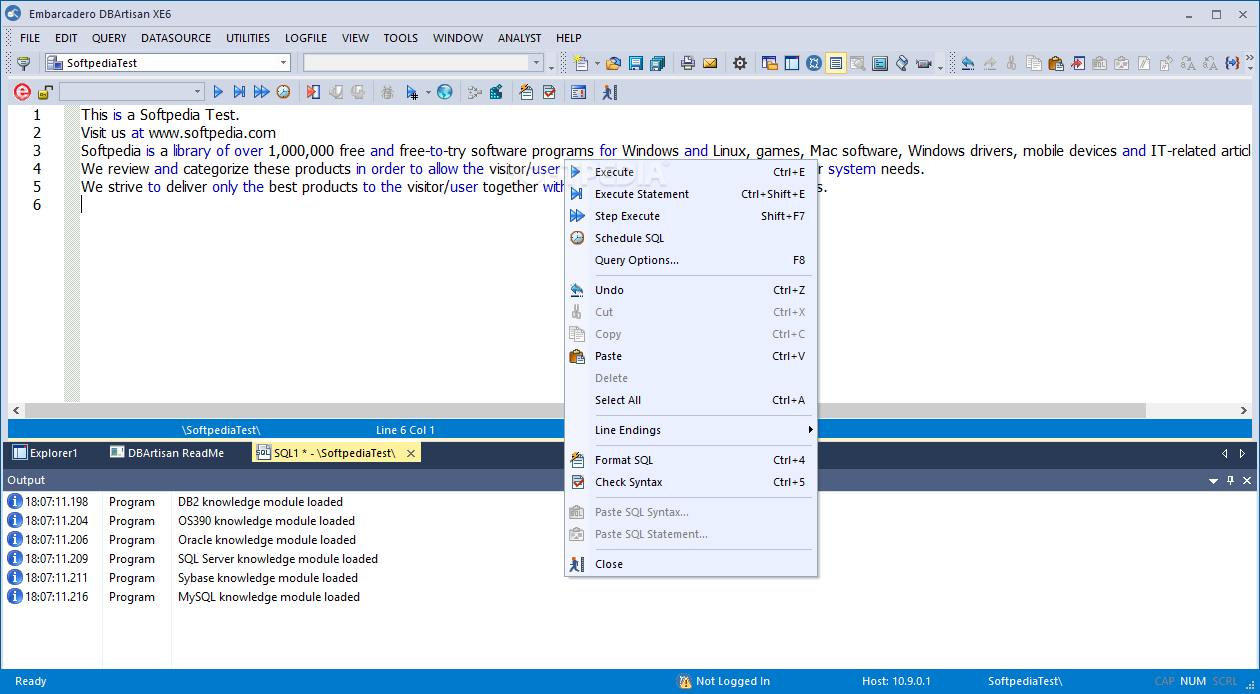1260x694 pixels.
Task: Switch to the Explorer1 tab
Action: coord(45,453)
